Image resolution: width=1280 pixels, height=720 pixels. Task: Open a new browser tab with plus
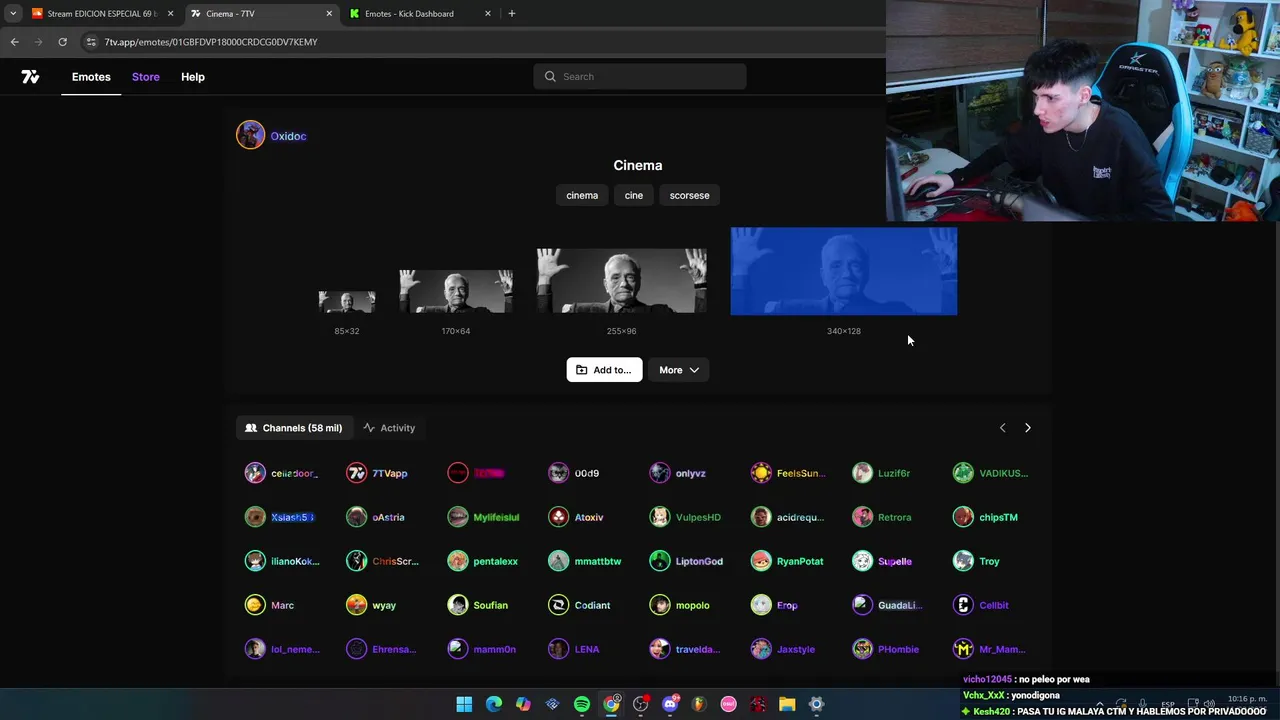[512, 13]
